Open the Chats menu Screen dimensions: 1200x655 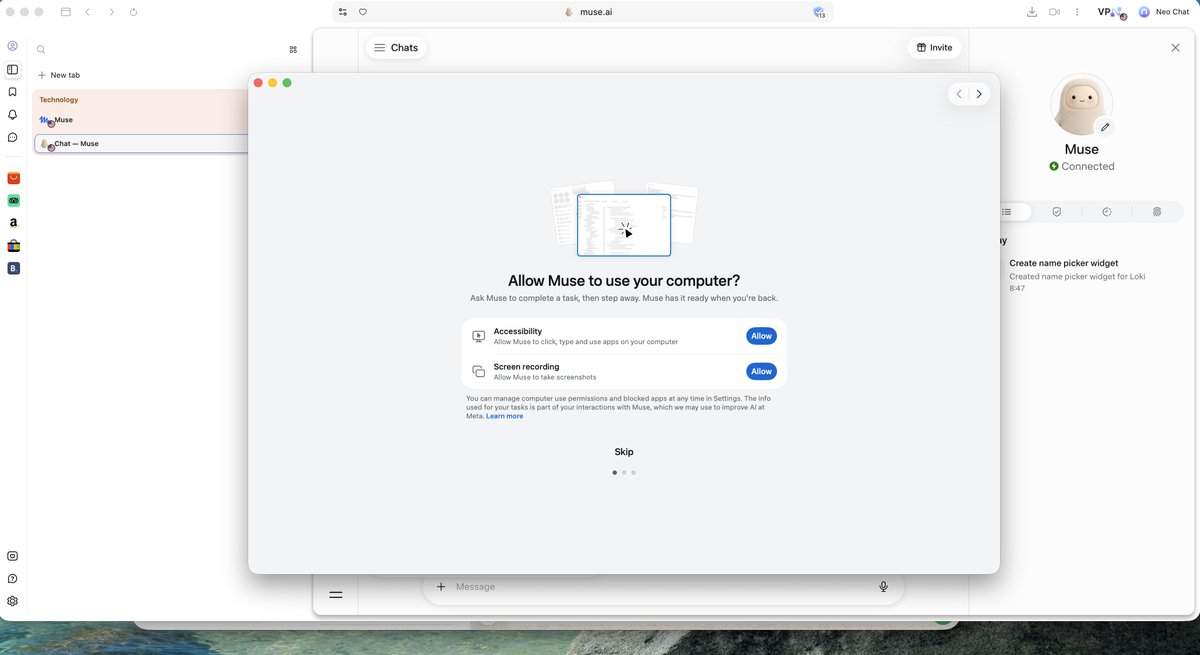pyautogui.click(x=396, y=47)
